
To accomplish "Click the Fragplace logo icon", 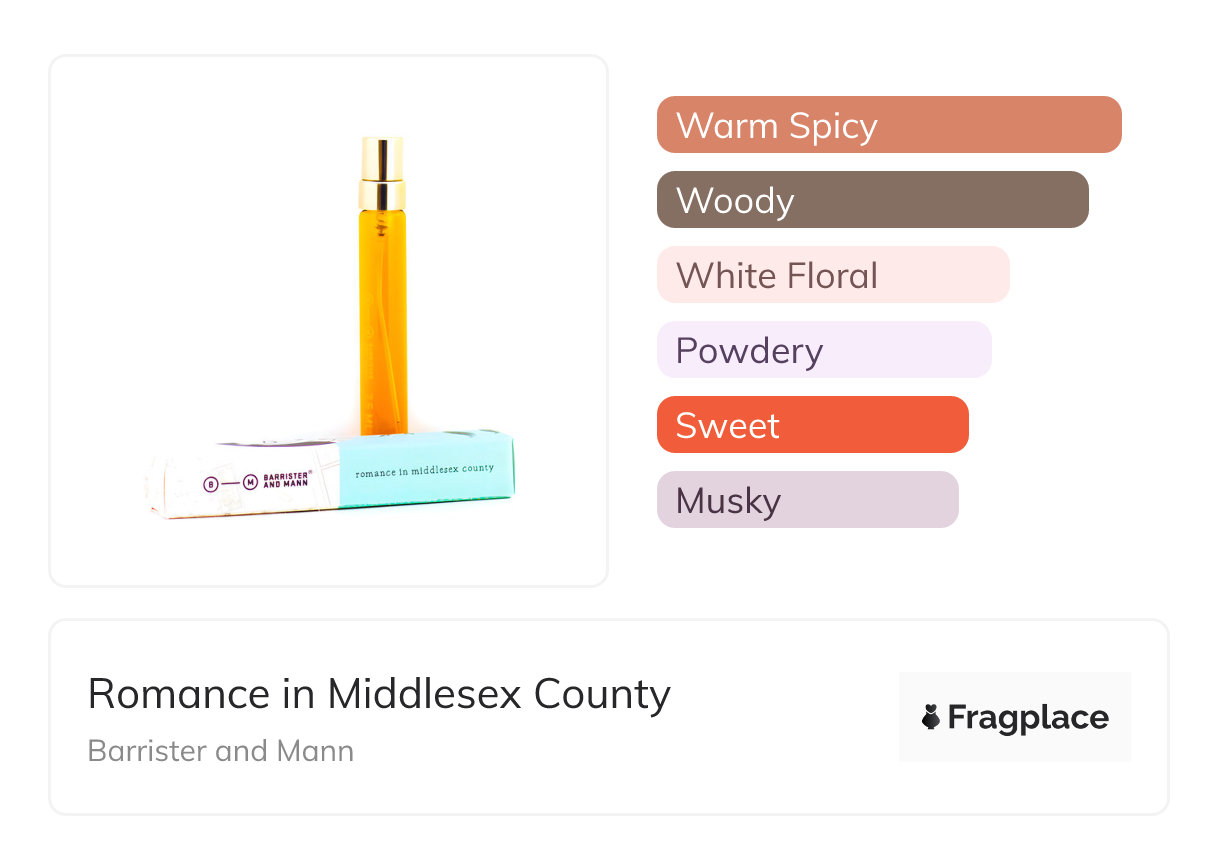I will [x=931, y=717].
